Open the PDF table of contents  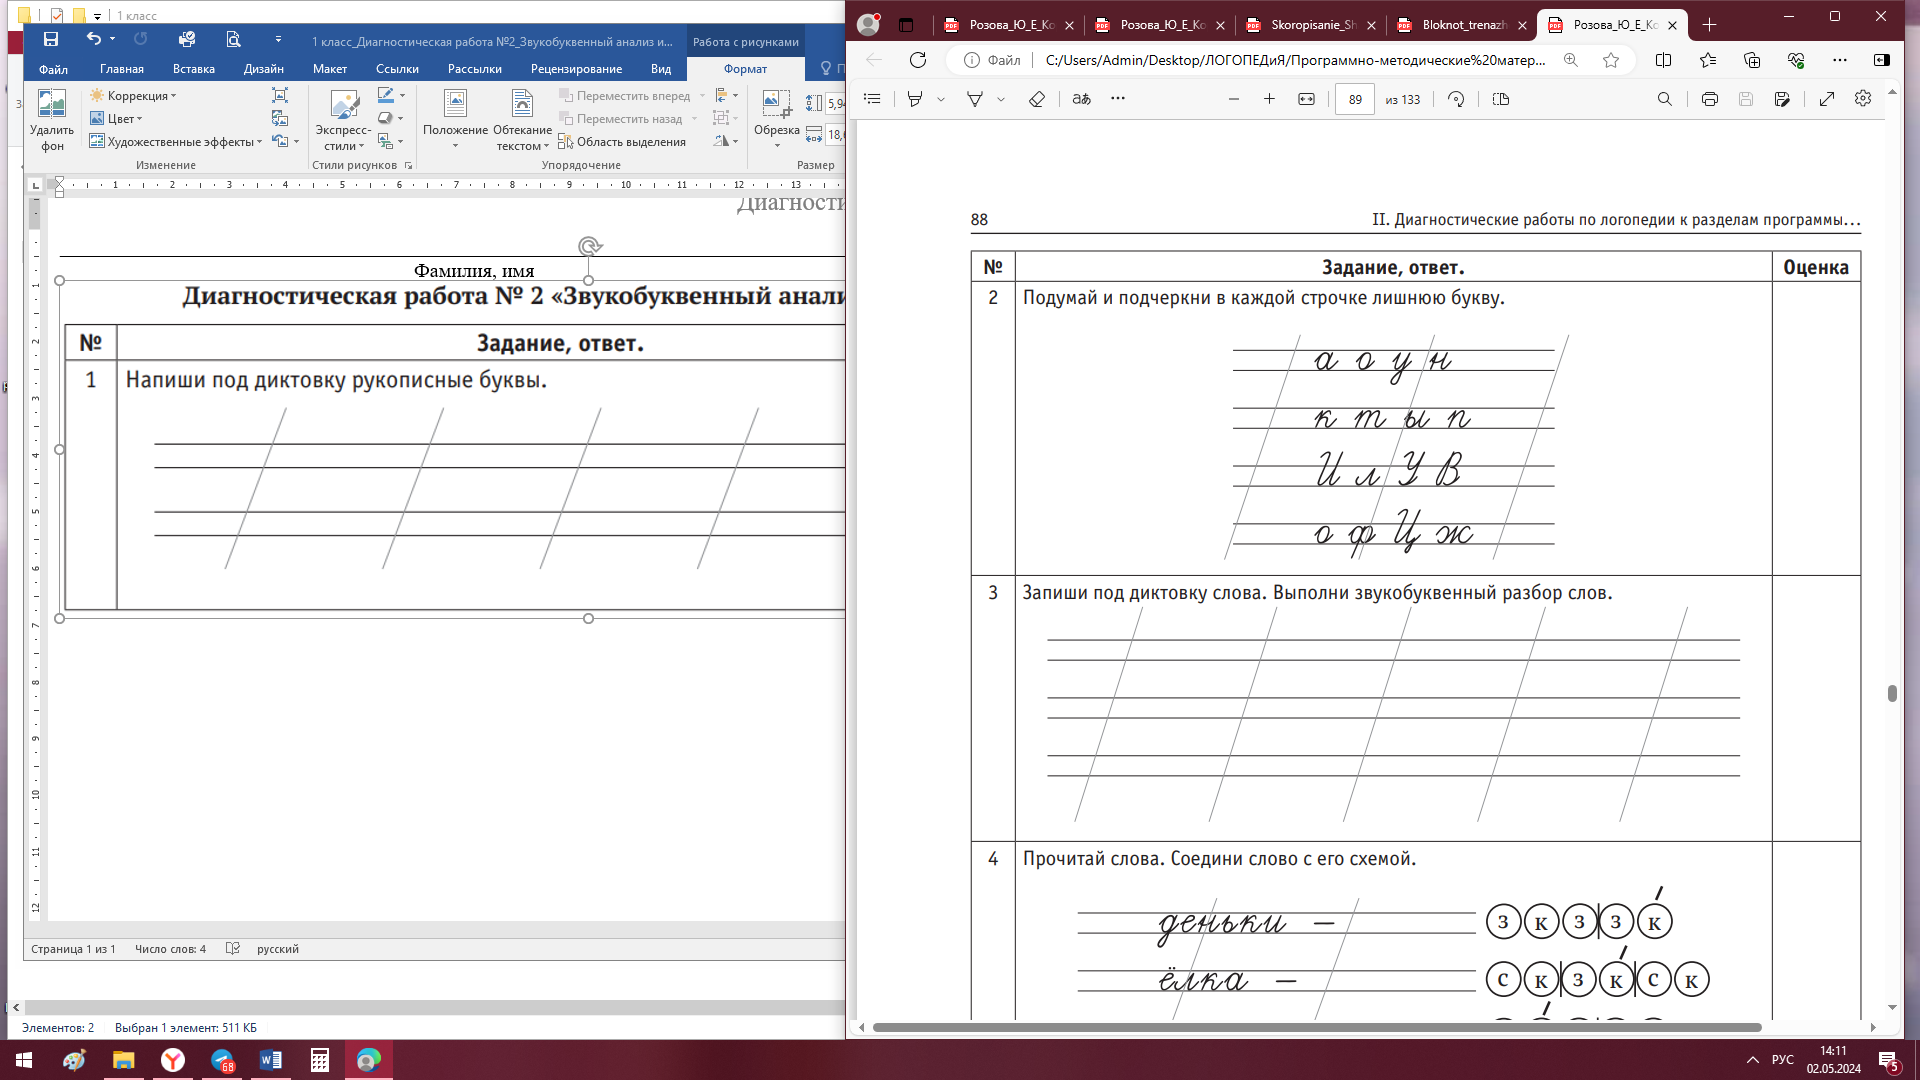point(872,99)
